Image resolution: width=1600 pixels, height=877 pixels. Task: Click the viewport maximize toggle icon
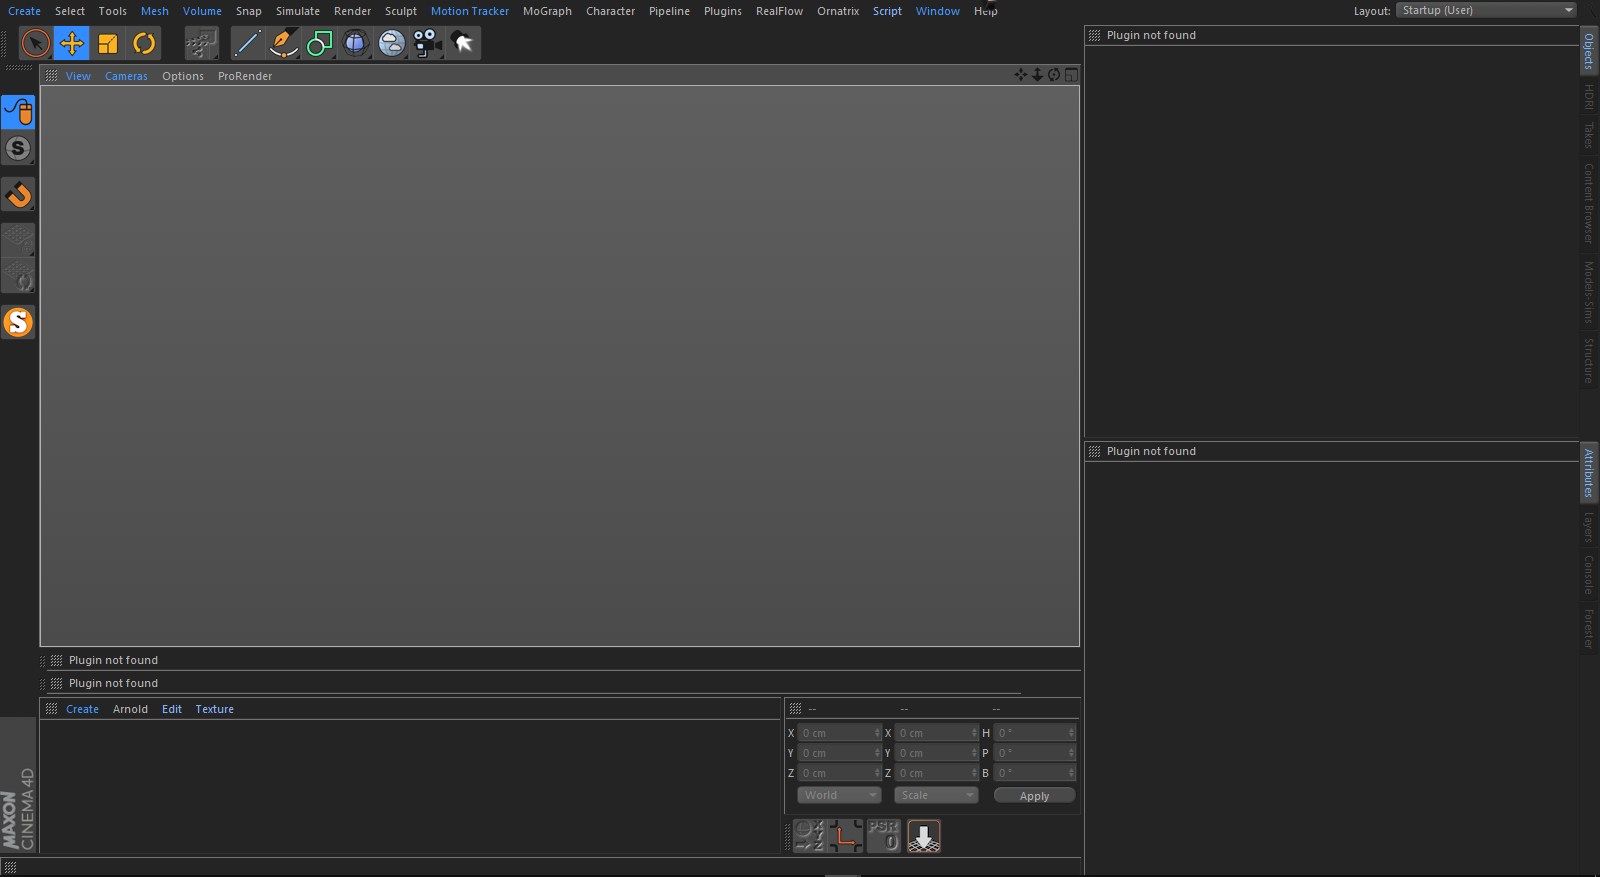click(1071, 75)
